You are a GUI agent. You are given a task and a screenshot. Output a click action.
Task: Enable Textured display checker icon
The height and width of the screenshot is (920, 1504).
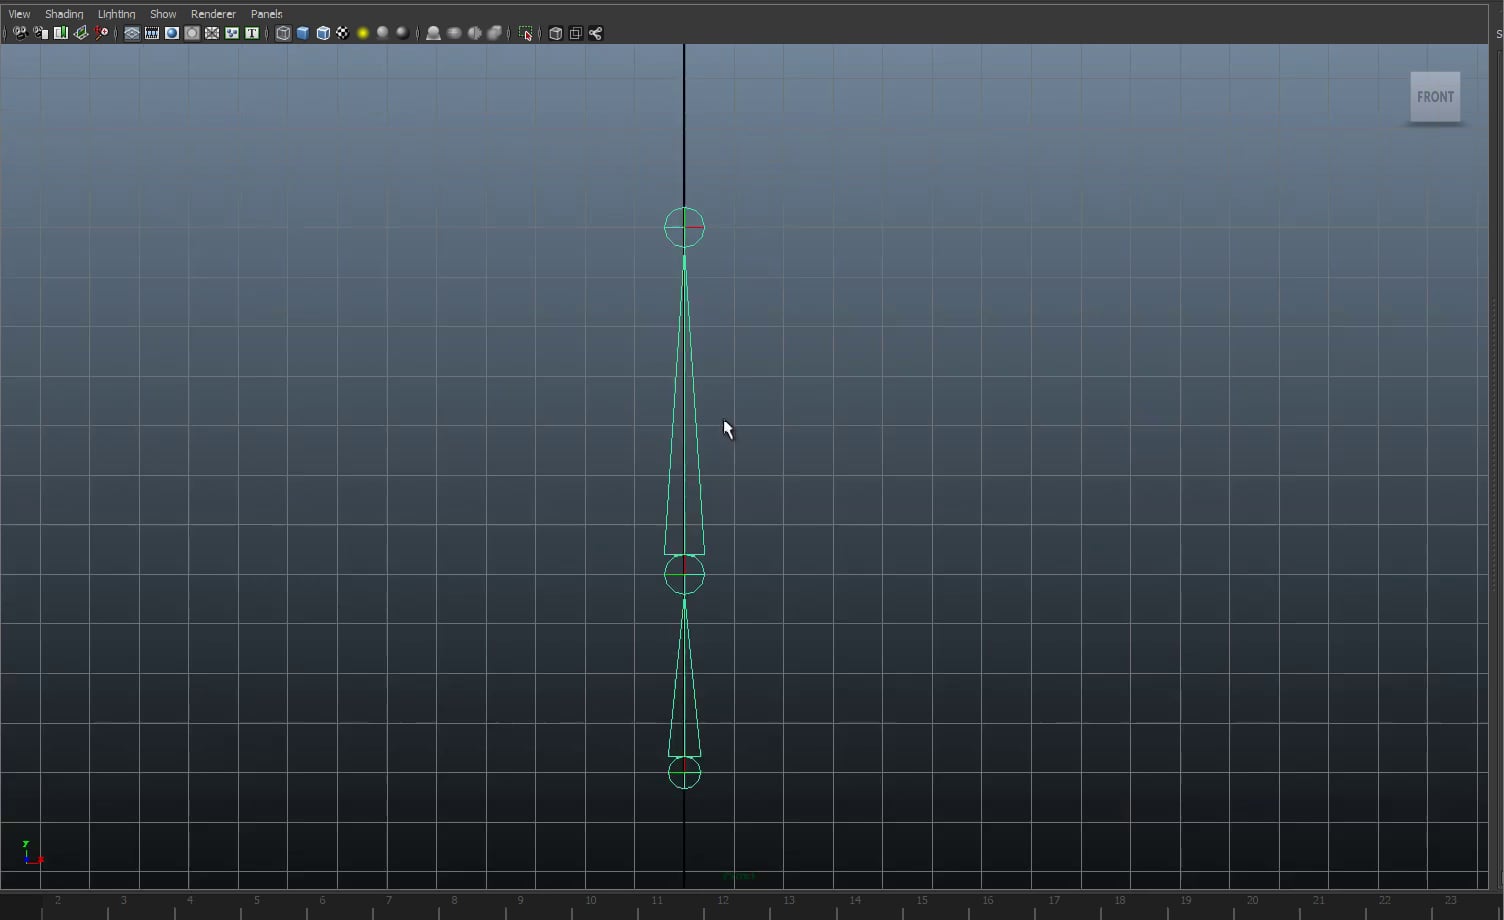pos(343,33)
